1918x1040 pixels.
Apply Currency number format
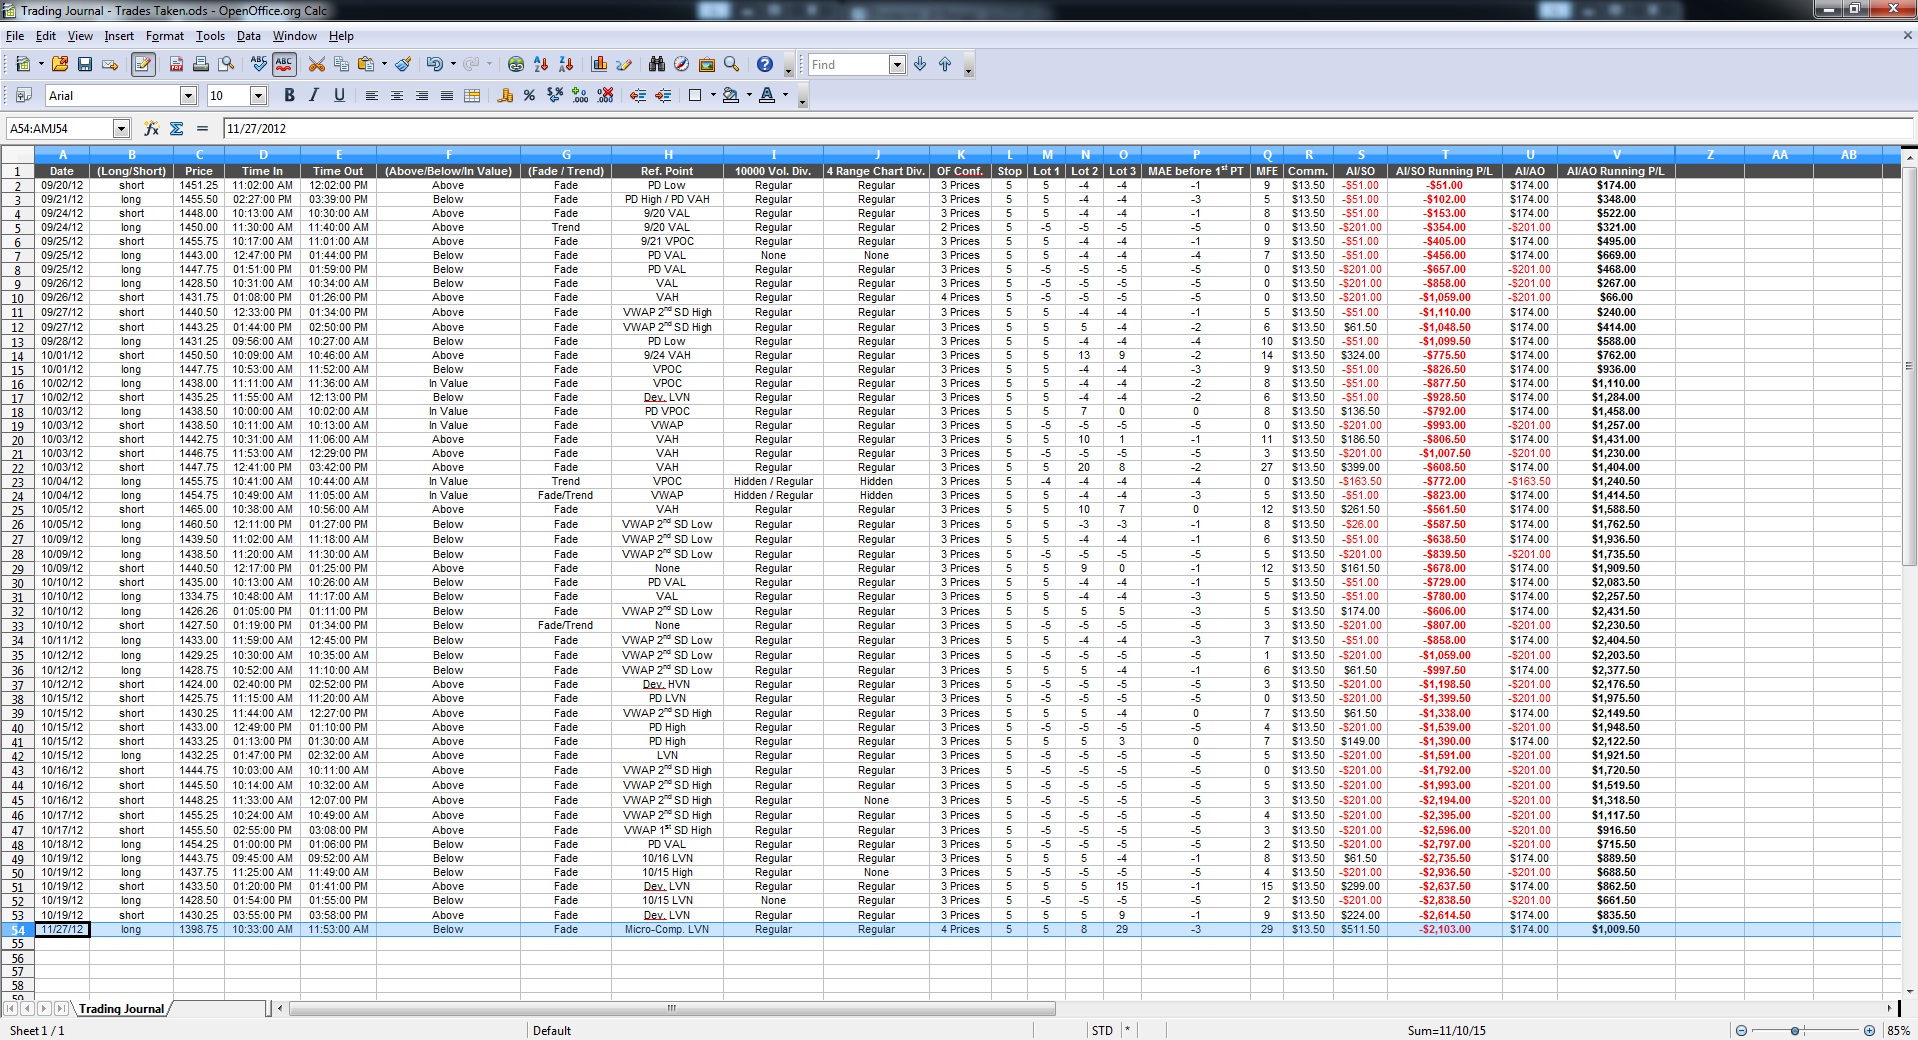pos(505,95)
